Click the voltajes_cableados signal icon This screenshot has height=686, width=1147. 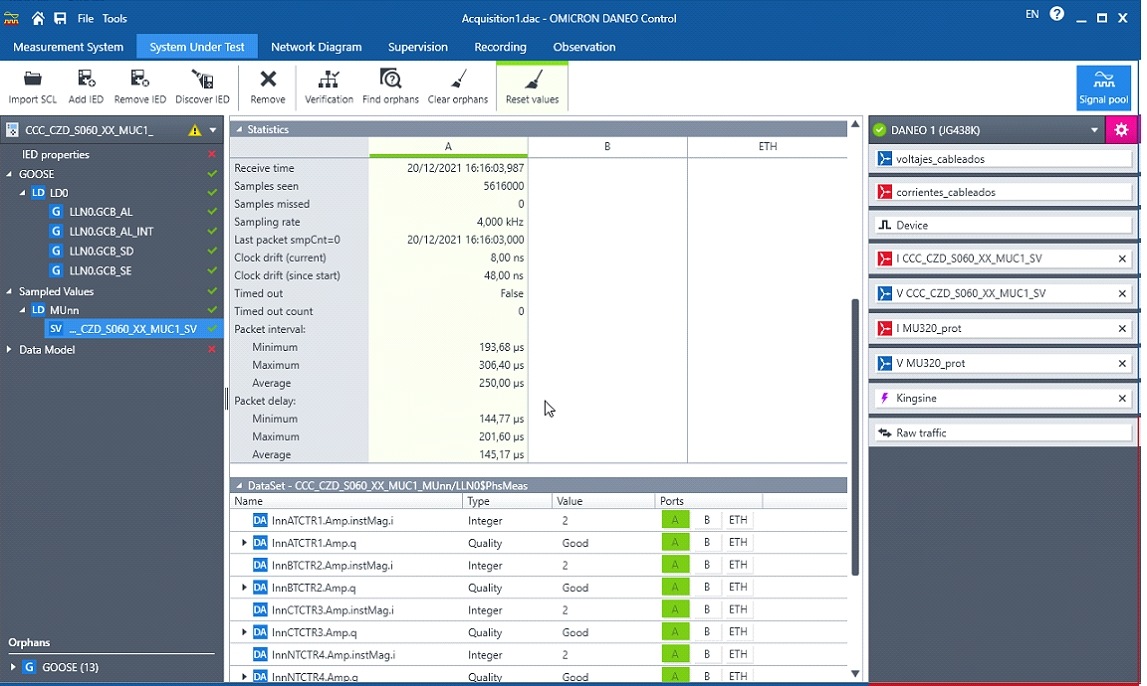point(884,159)
